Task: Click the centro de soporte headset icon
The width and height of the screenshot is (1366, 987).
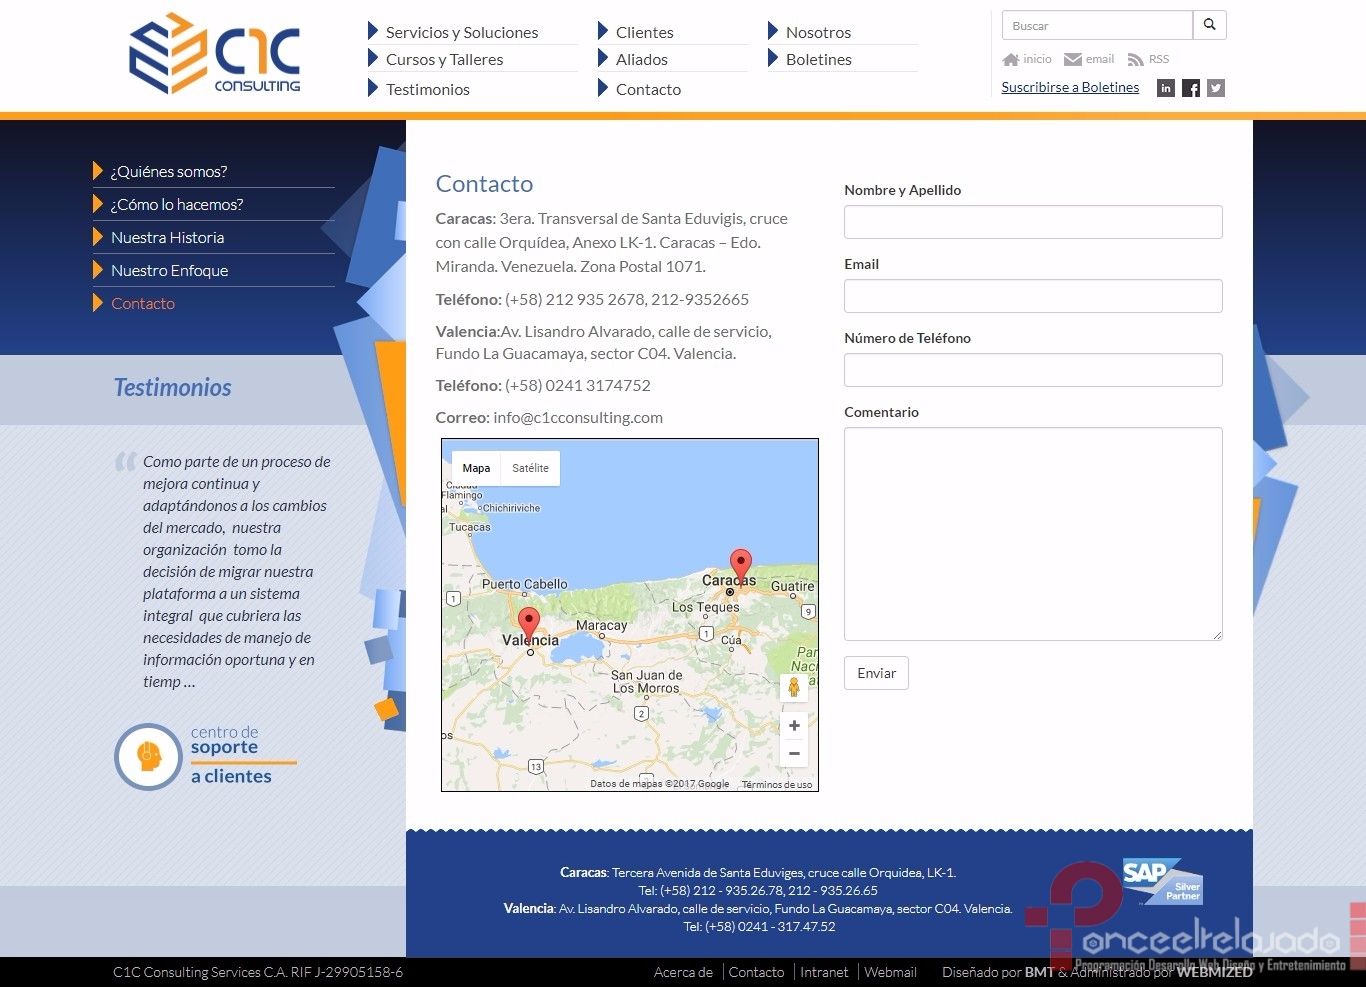Action: (x=148, y=756)
